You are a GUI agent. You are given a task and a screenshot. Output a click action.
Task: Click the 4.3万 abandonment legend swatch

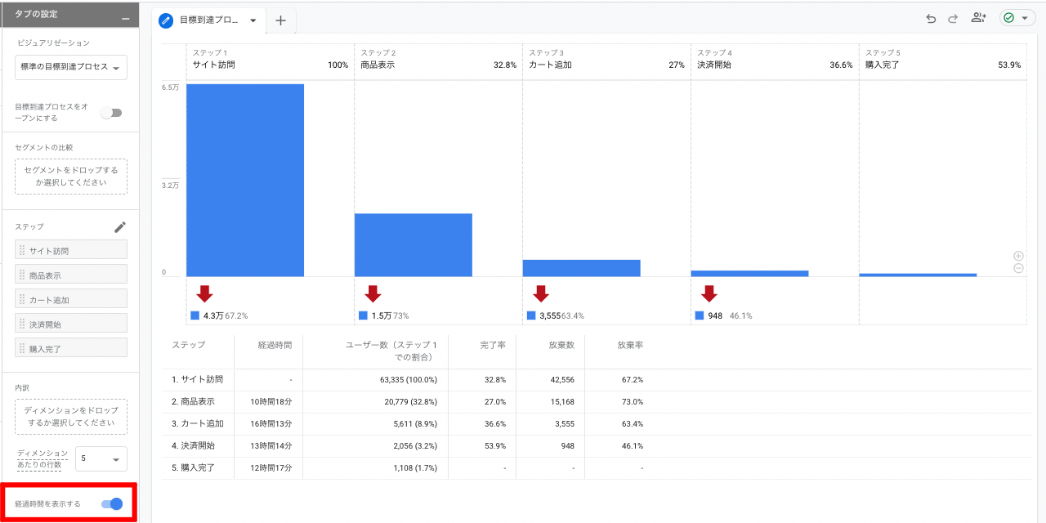click(195, 316)
